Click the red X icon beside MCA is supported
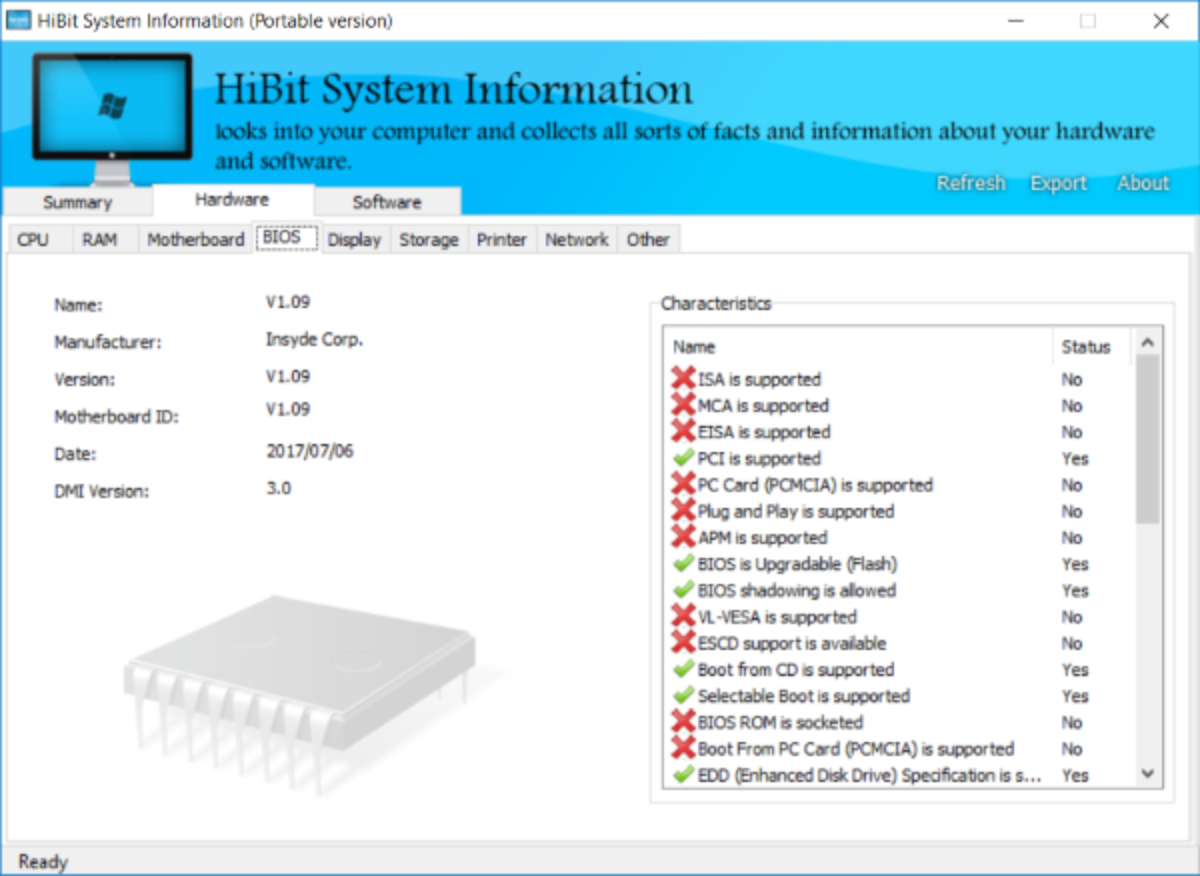 (683, 405)
